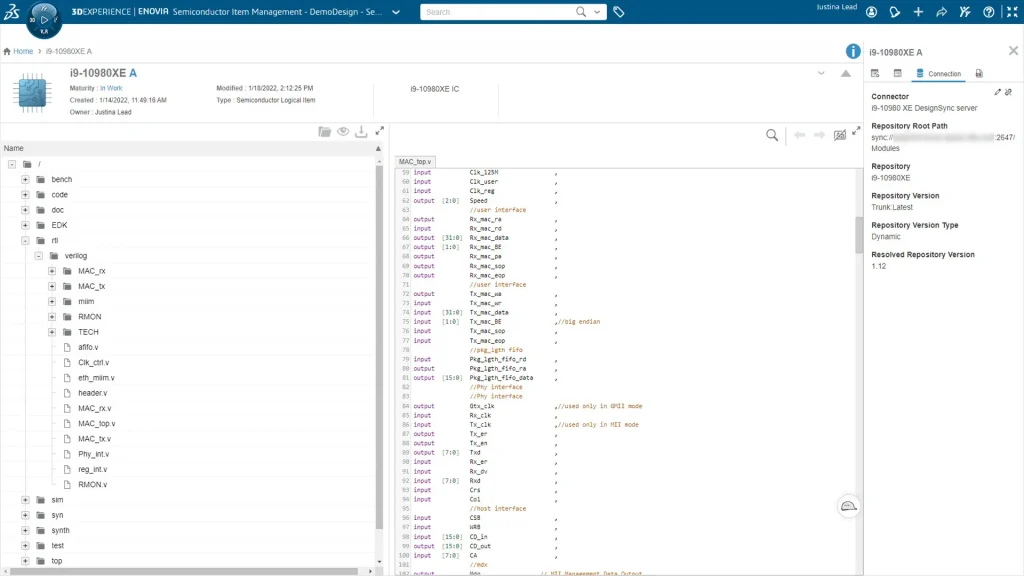This screenshot has height=576, width=1024.
Task: Click the floating assistant icon in code viewer
Action: (x=848, y=506)
